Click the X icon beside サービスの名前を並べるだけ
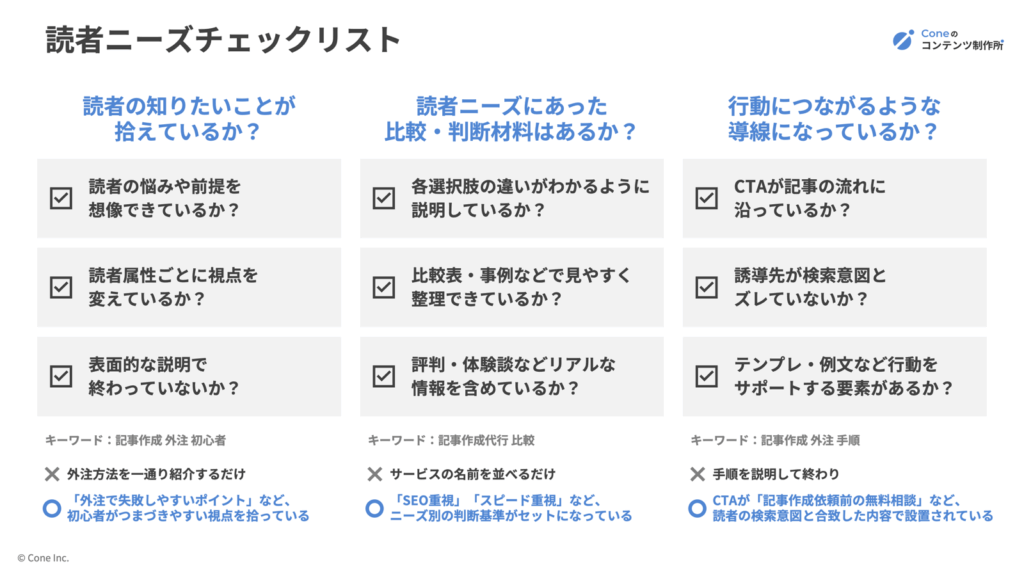Viewport: 1024px width, 576px height. click(375, 474)
